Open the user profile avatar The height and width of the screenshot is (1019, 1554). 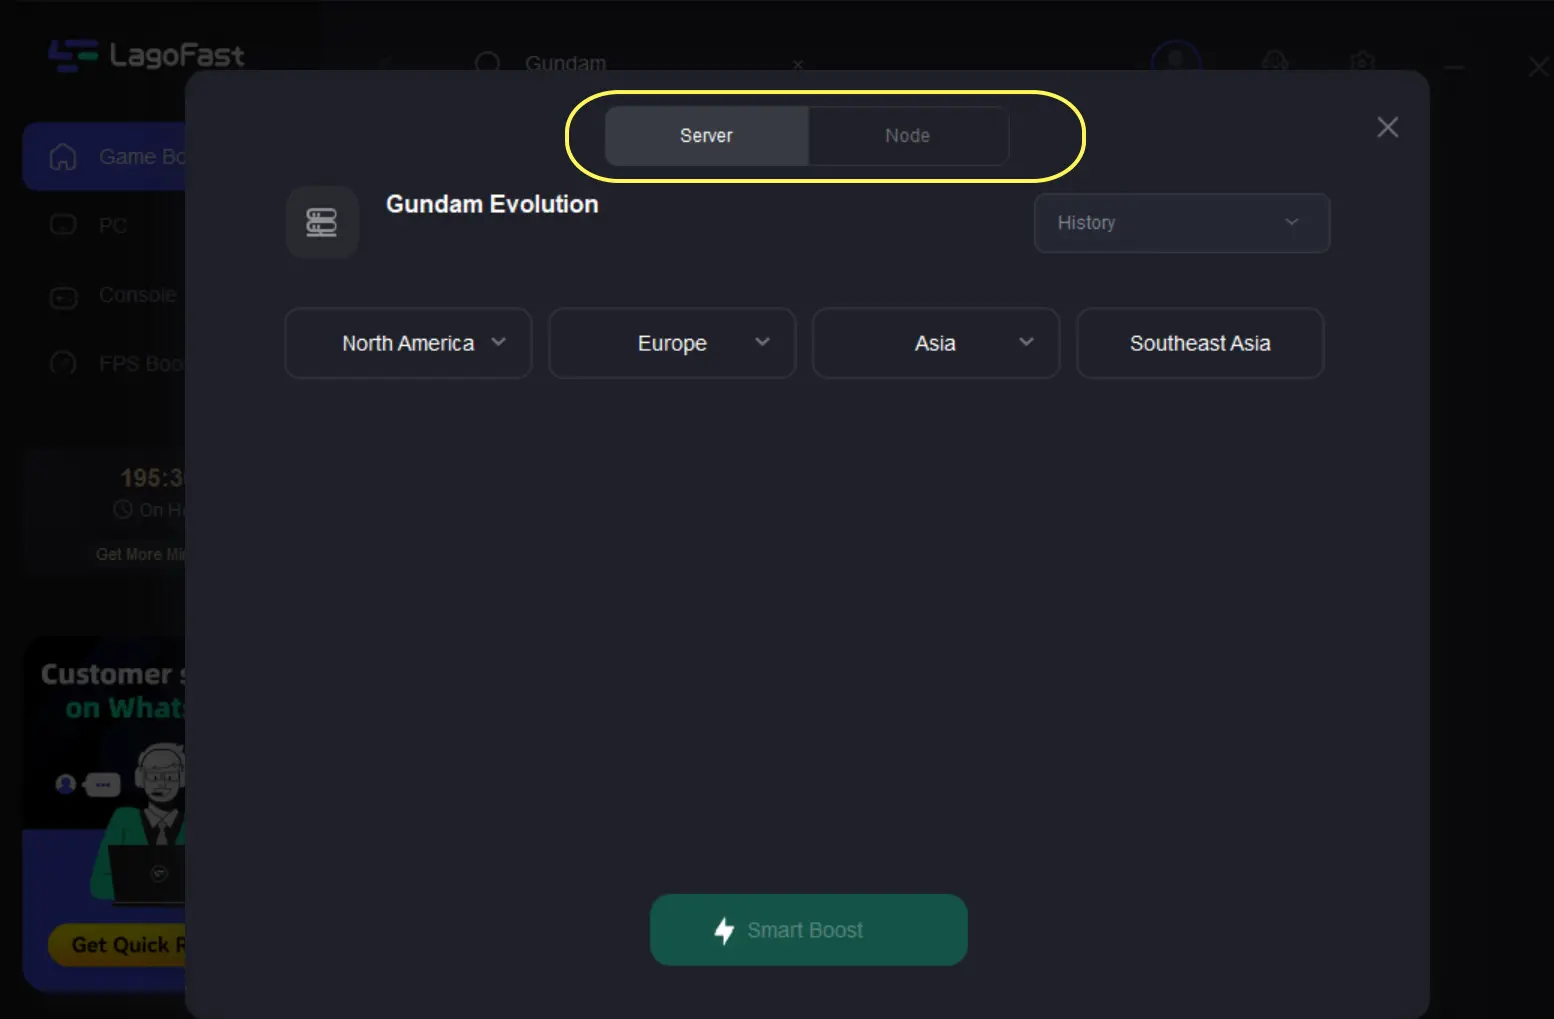click(x=1176, y=60)
